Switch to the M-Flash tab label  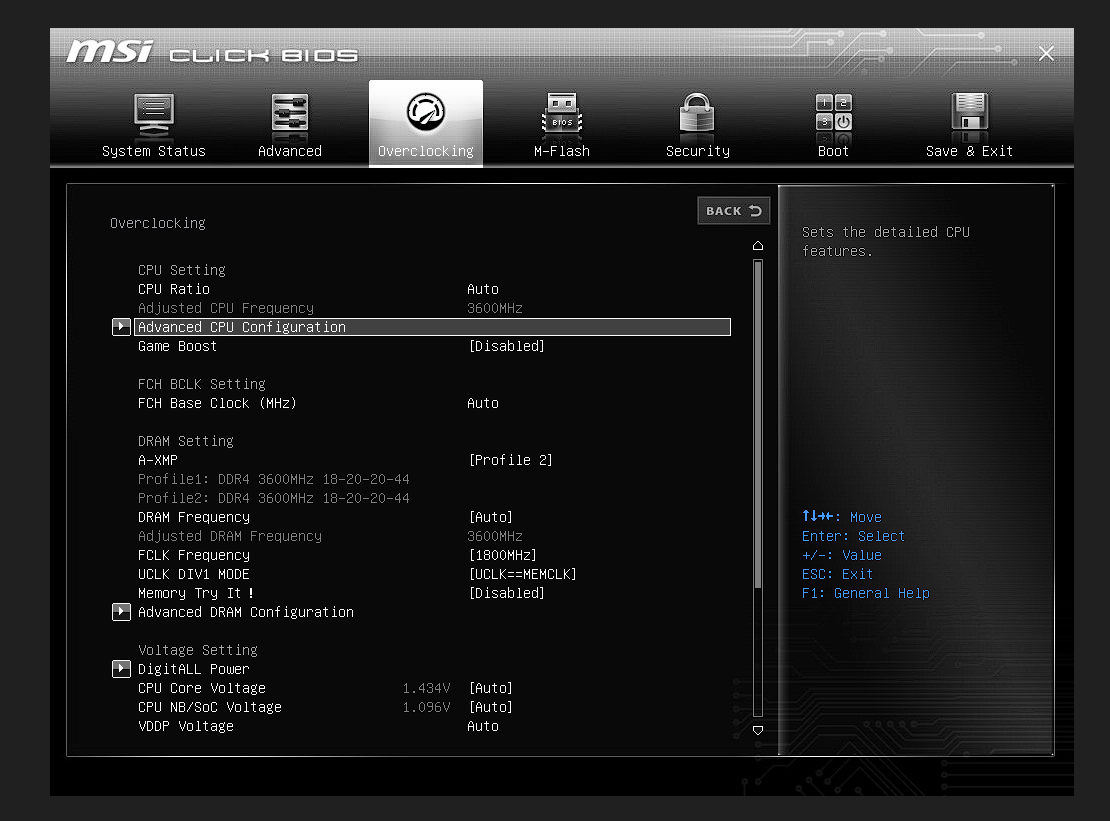tap(561, 151)
